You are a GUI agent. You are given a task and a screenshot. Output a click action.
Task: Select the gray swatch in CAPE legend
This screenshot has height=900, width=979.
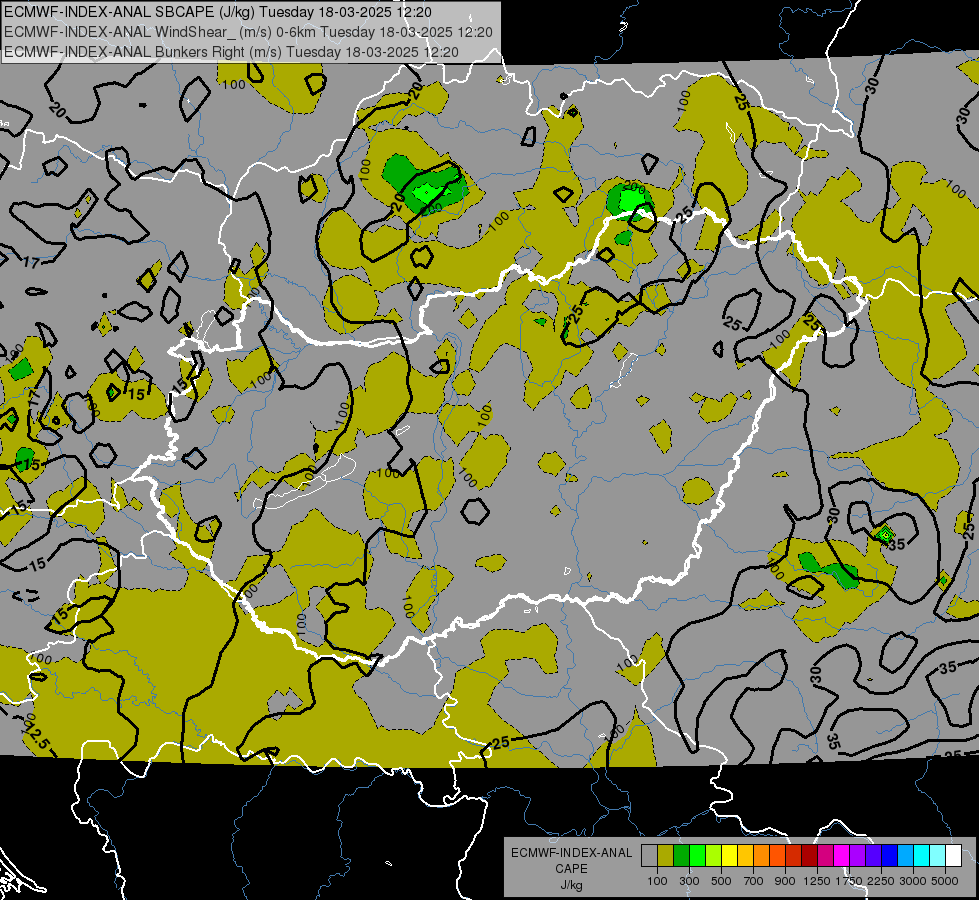point(649,856)
